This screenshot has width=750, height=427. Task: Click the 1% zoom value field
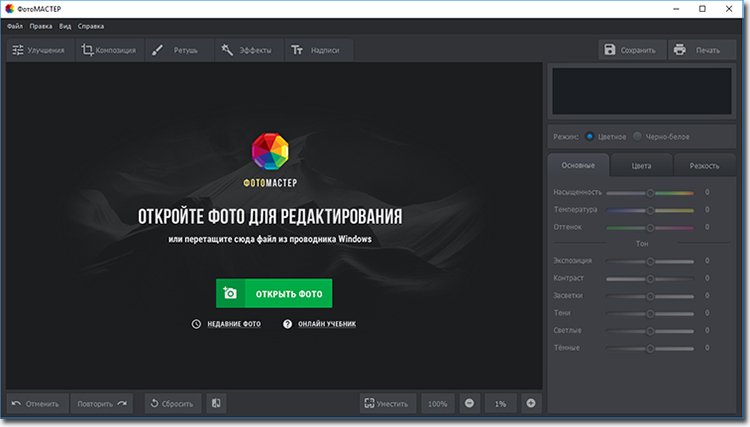[x=500, y=404]
